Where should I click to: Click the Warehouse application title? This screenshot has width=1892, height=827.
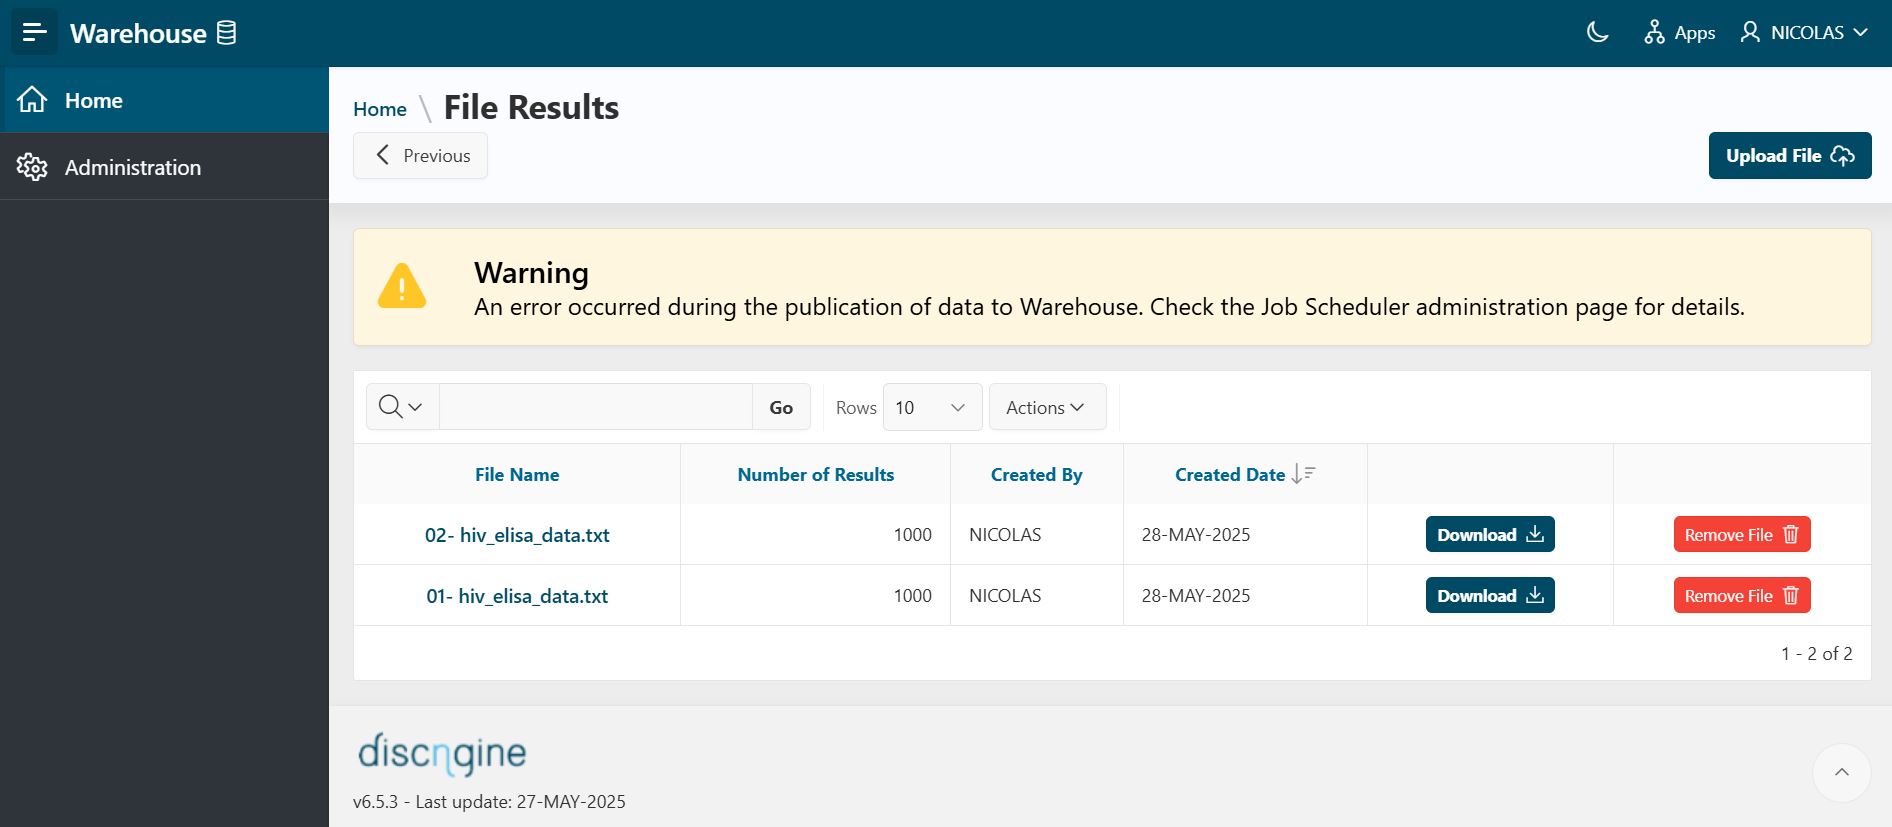[138, 33]
